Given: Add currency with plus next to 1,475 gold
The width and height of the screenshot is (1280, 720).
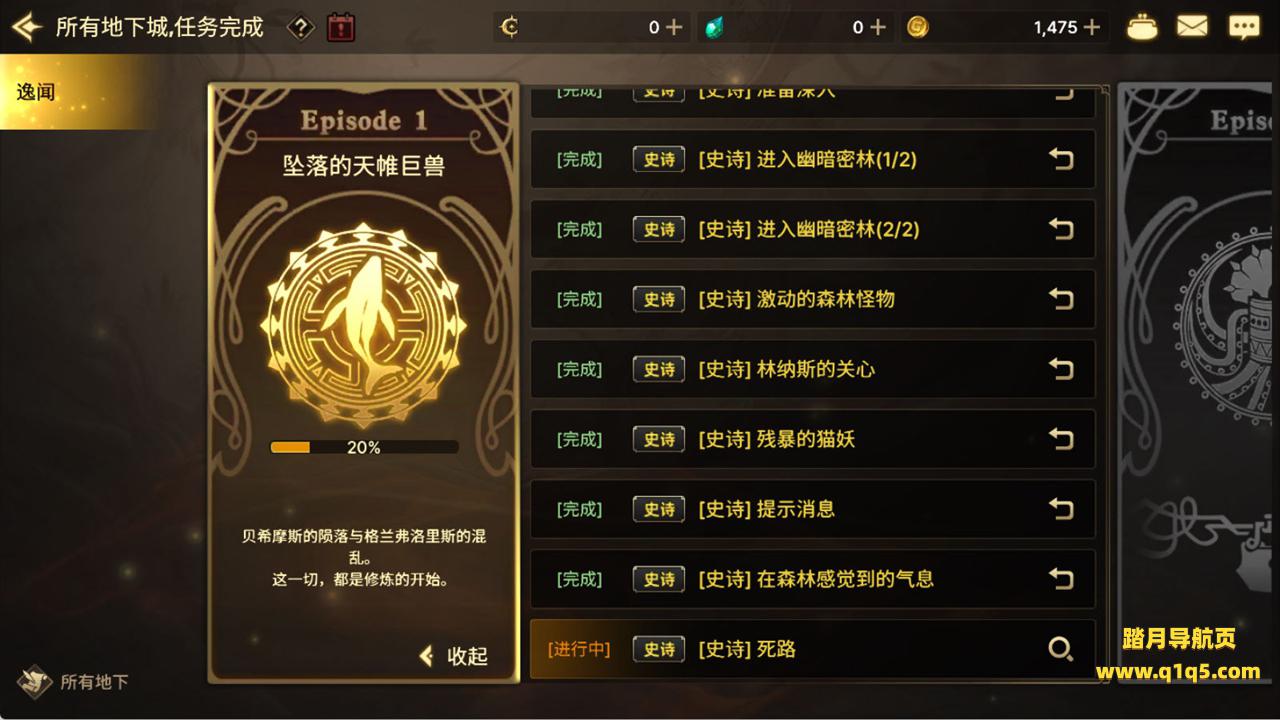Looking at the screenshot, I should (x=1091, y=28).
